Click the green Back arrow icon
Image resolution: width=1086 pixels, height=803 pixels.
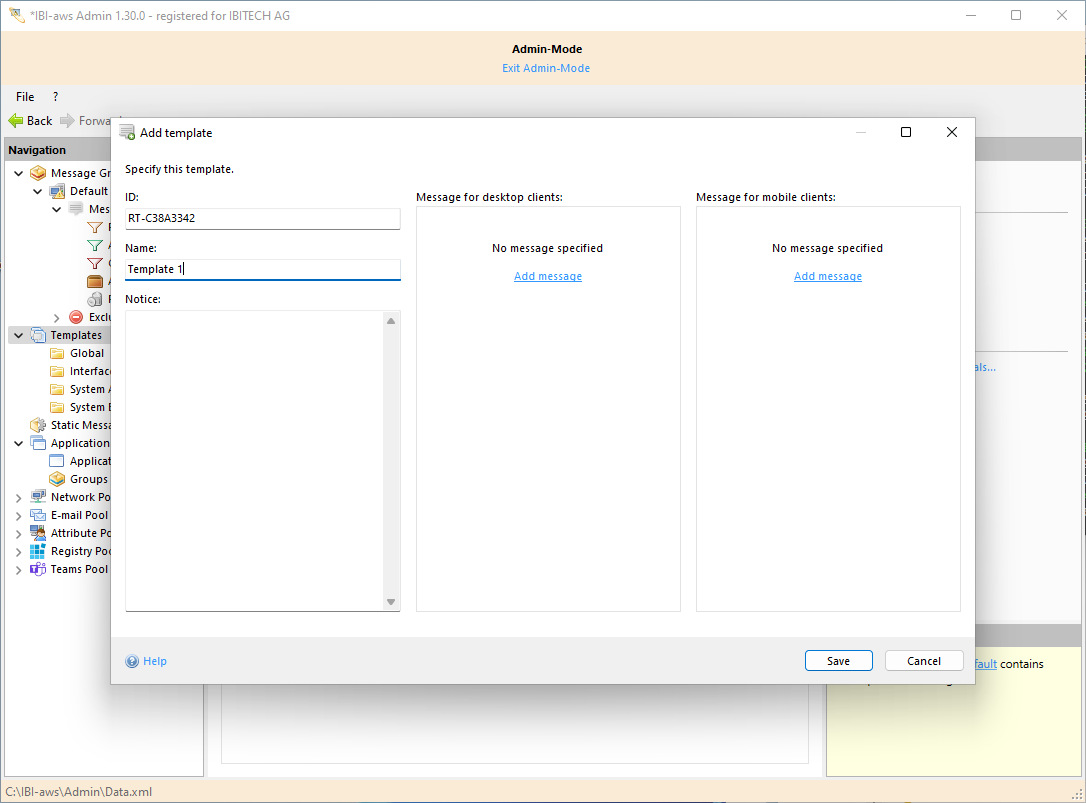(16, 121)
